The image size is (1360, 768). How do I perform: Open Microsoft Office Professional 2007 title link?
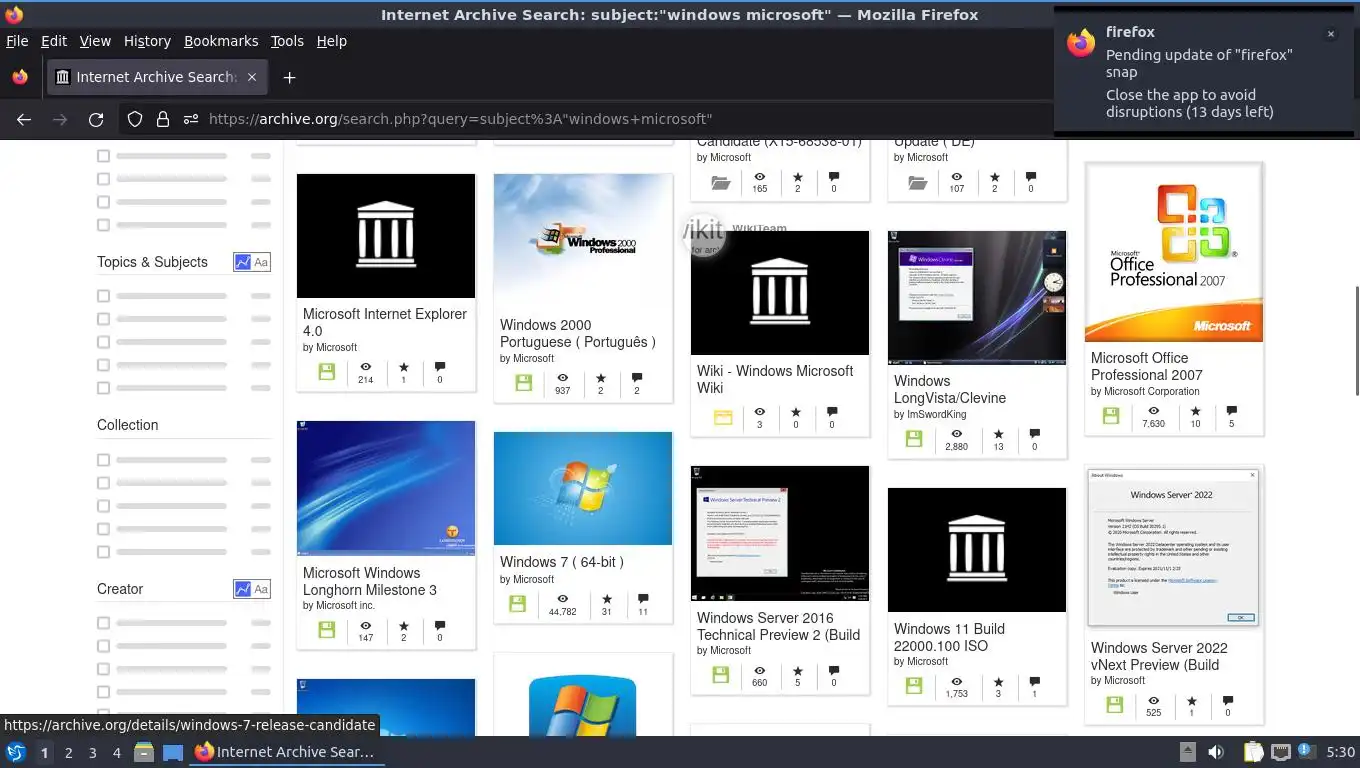coord(1147,366)
